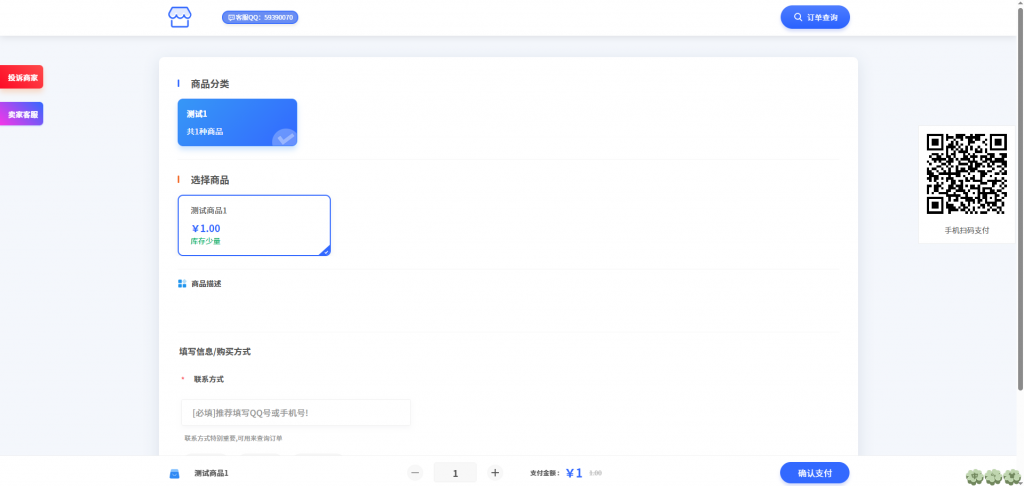This screenshot has height=486, width=1024.
Task: Focus the 联系方式 contact input field
Action: click(x=296, y=412)
